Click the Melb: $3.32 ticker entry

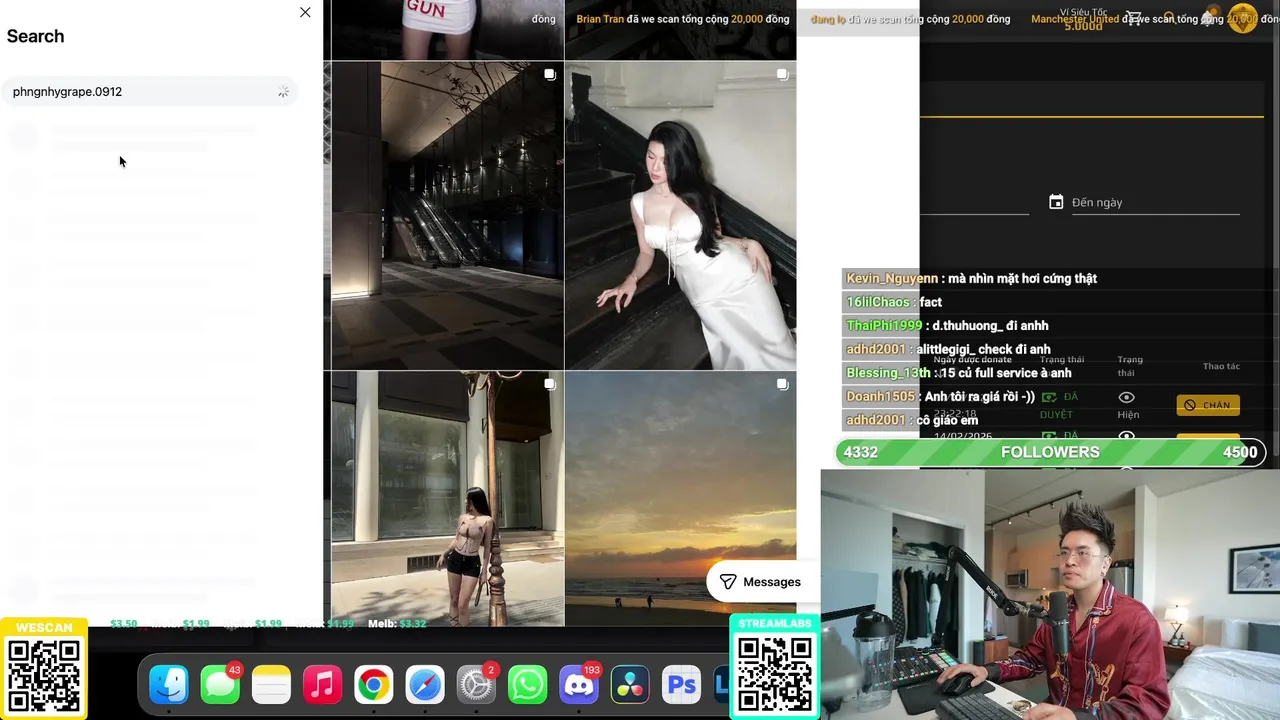[397, 624]
